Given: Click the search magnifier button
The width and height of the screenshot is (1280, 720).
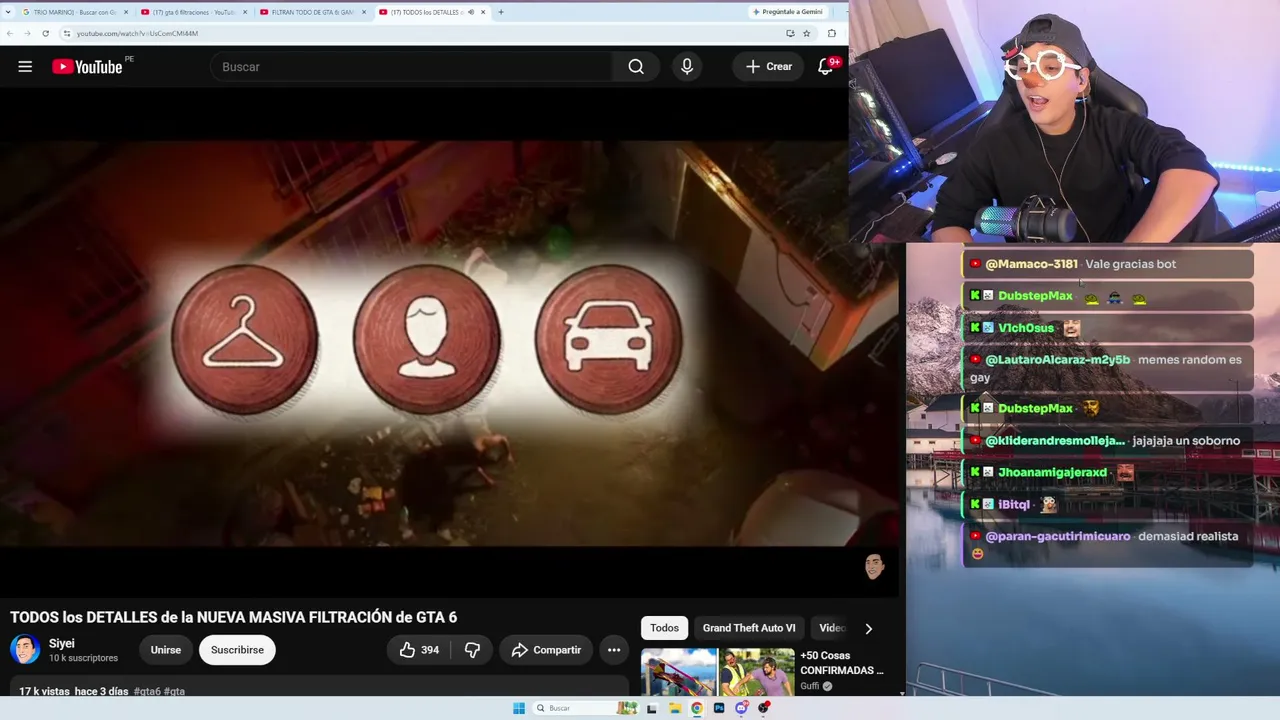Looking at the screenshot, I should (x=636, y=67).
